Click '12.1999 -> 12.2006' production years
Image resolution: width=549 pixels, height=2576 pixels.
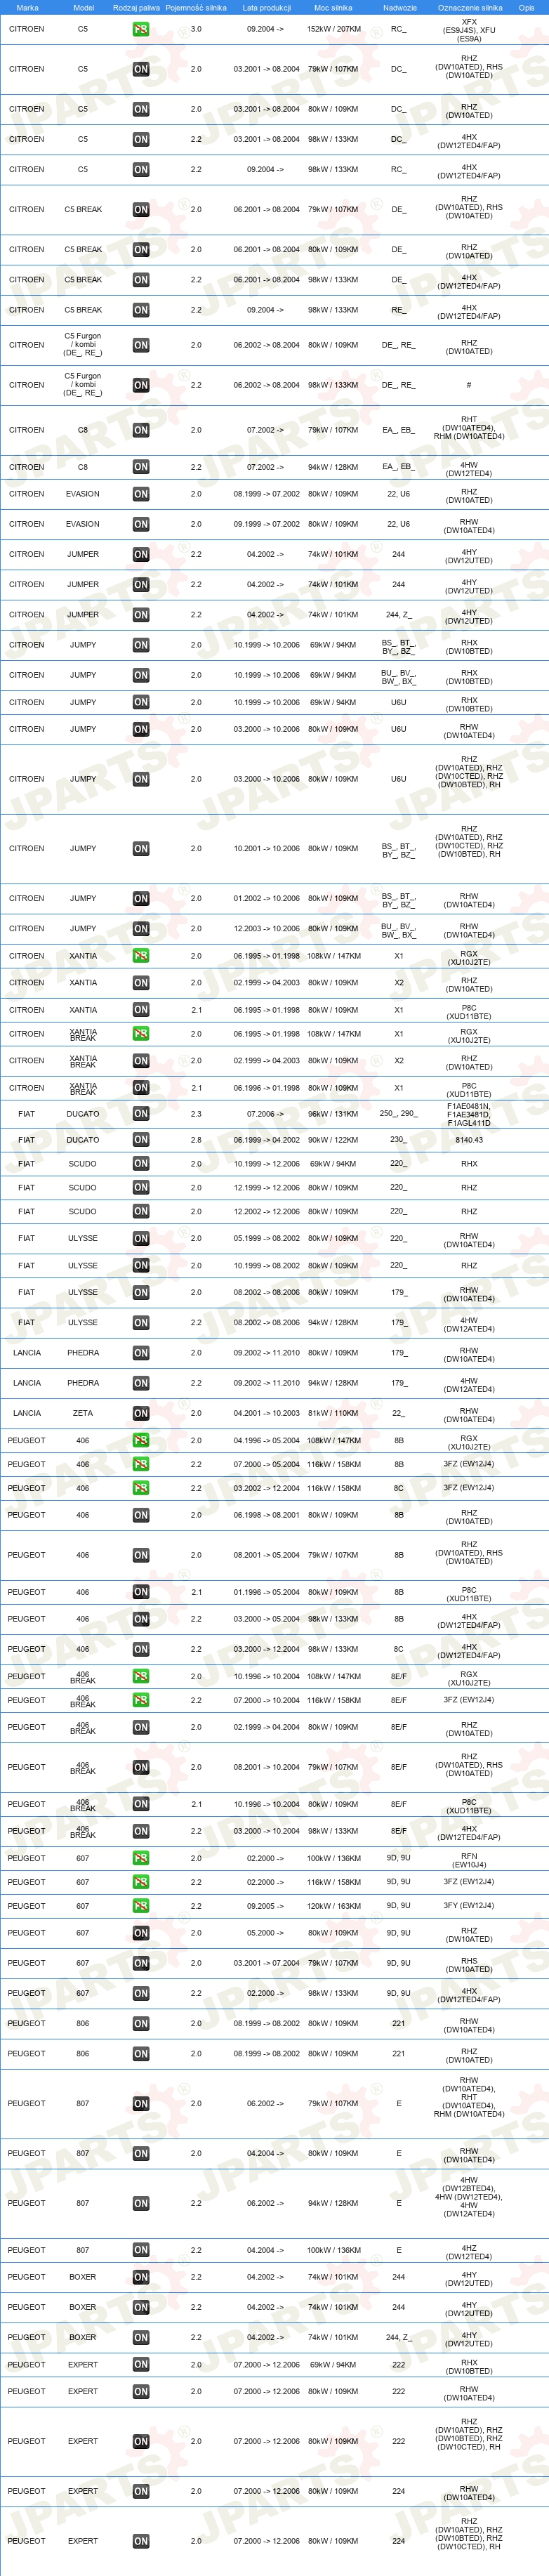266,1188
